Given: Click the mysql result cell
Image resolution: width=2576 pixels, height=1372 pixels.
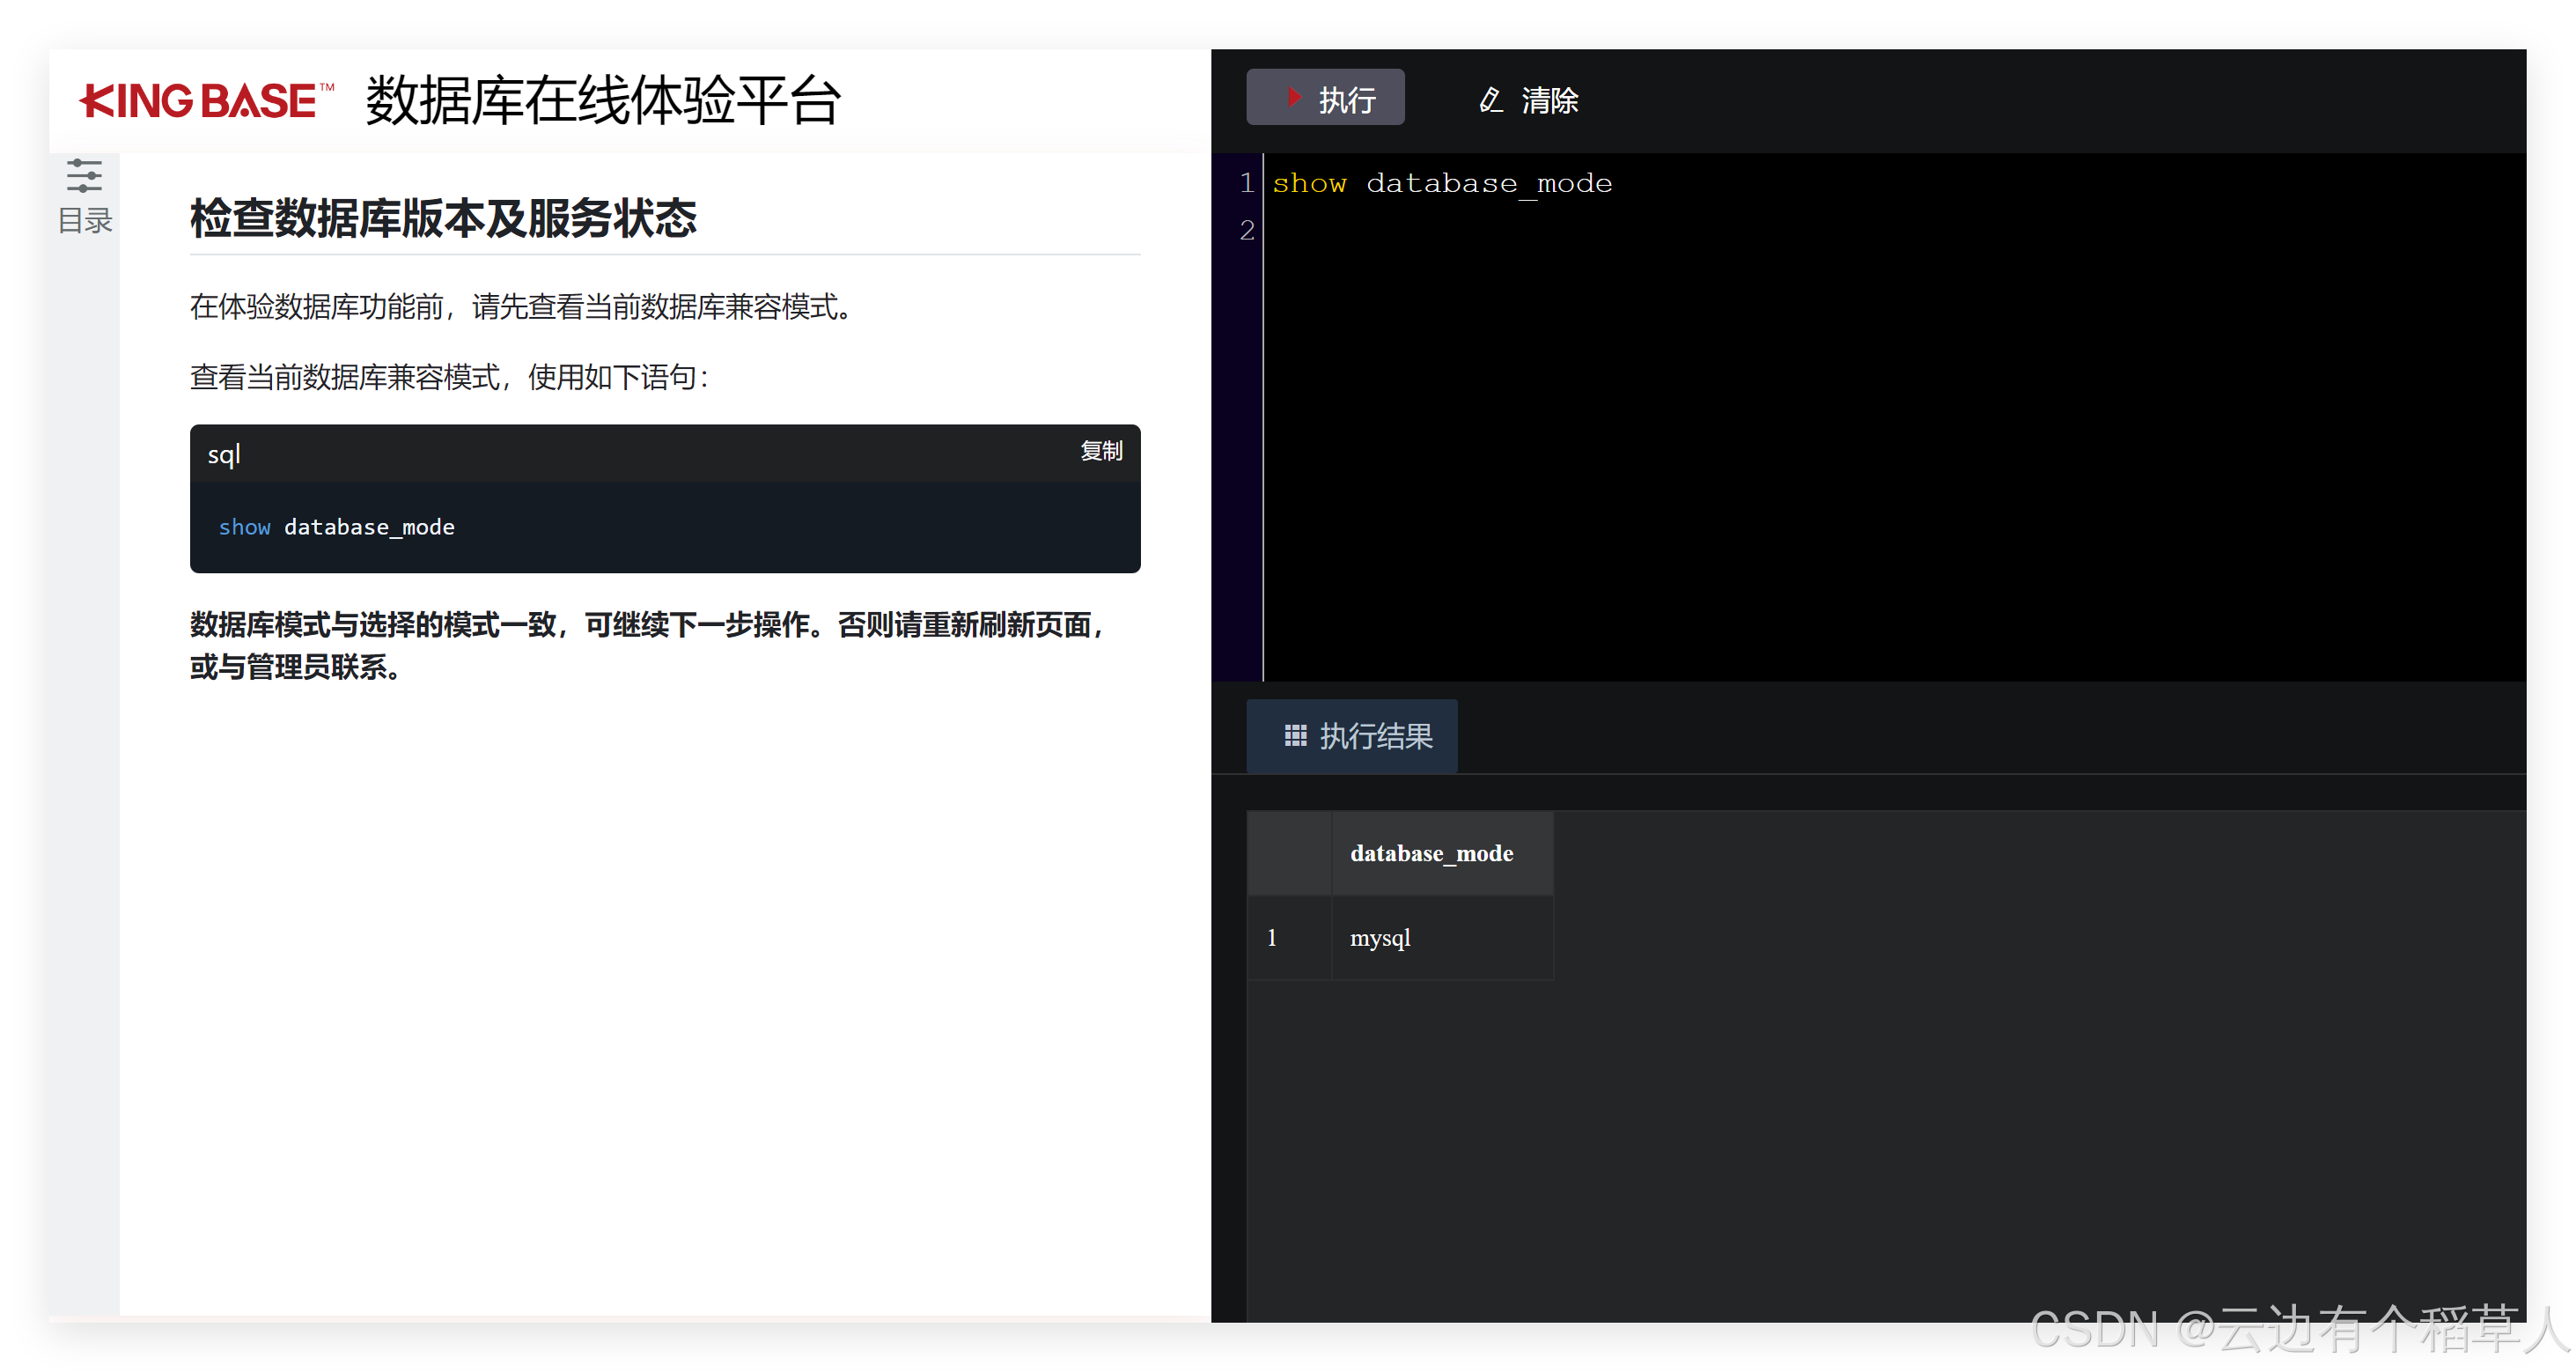Looking at the screenshot, I should 1380,938.
